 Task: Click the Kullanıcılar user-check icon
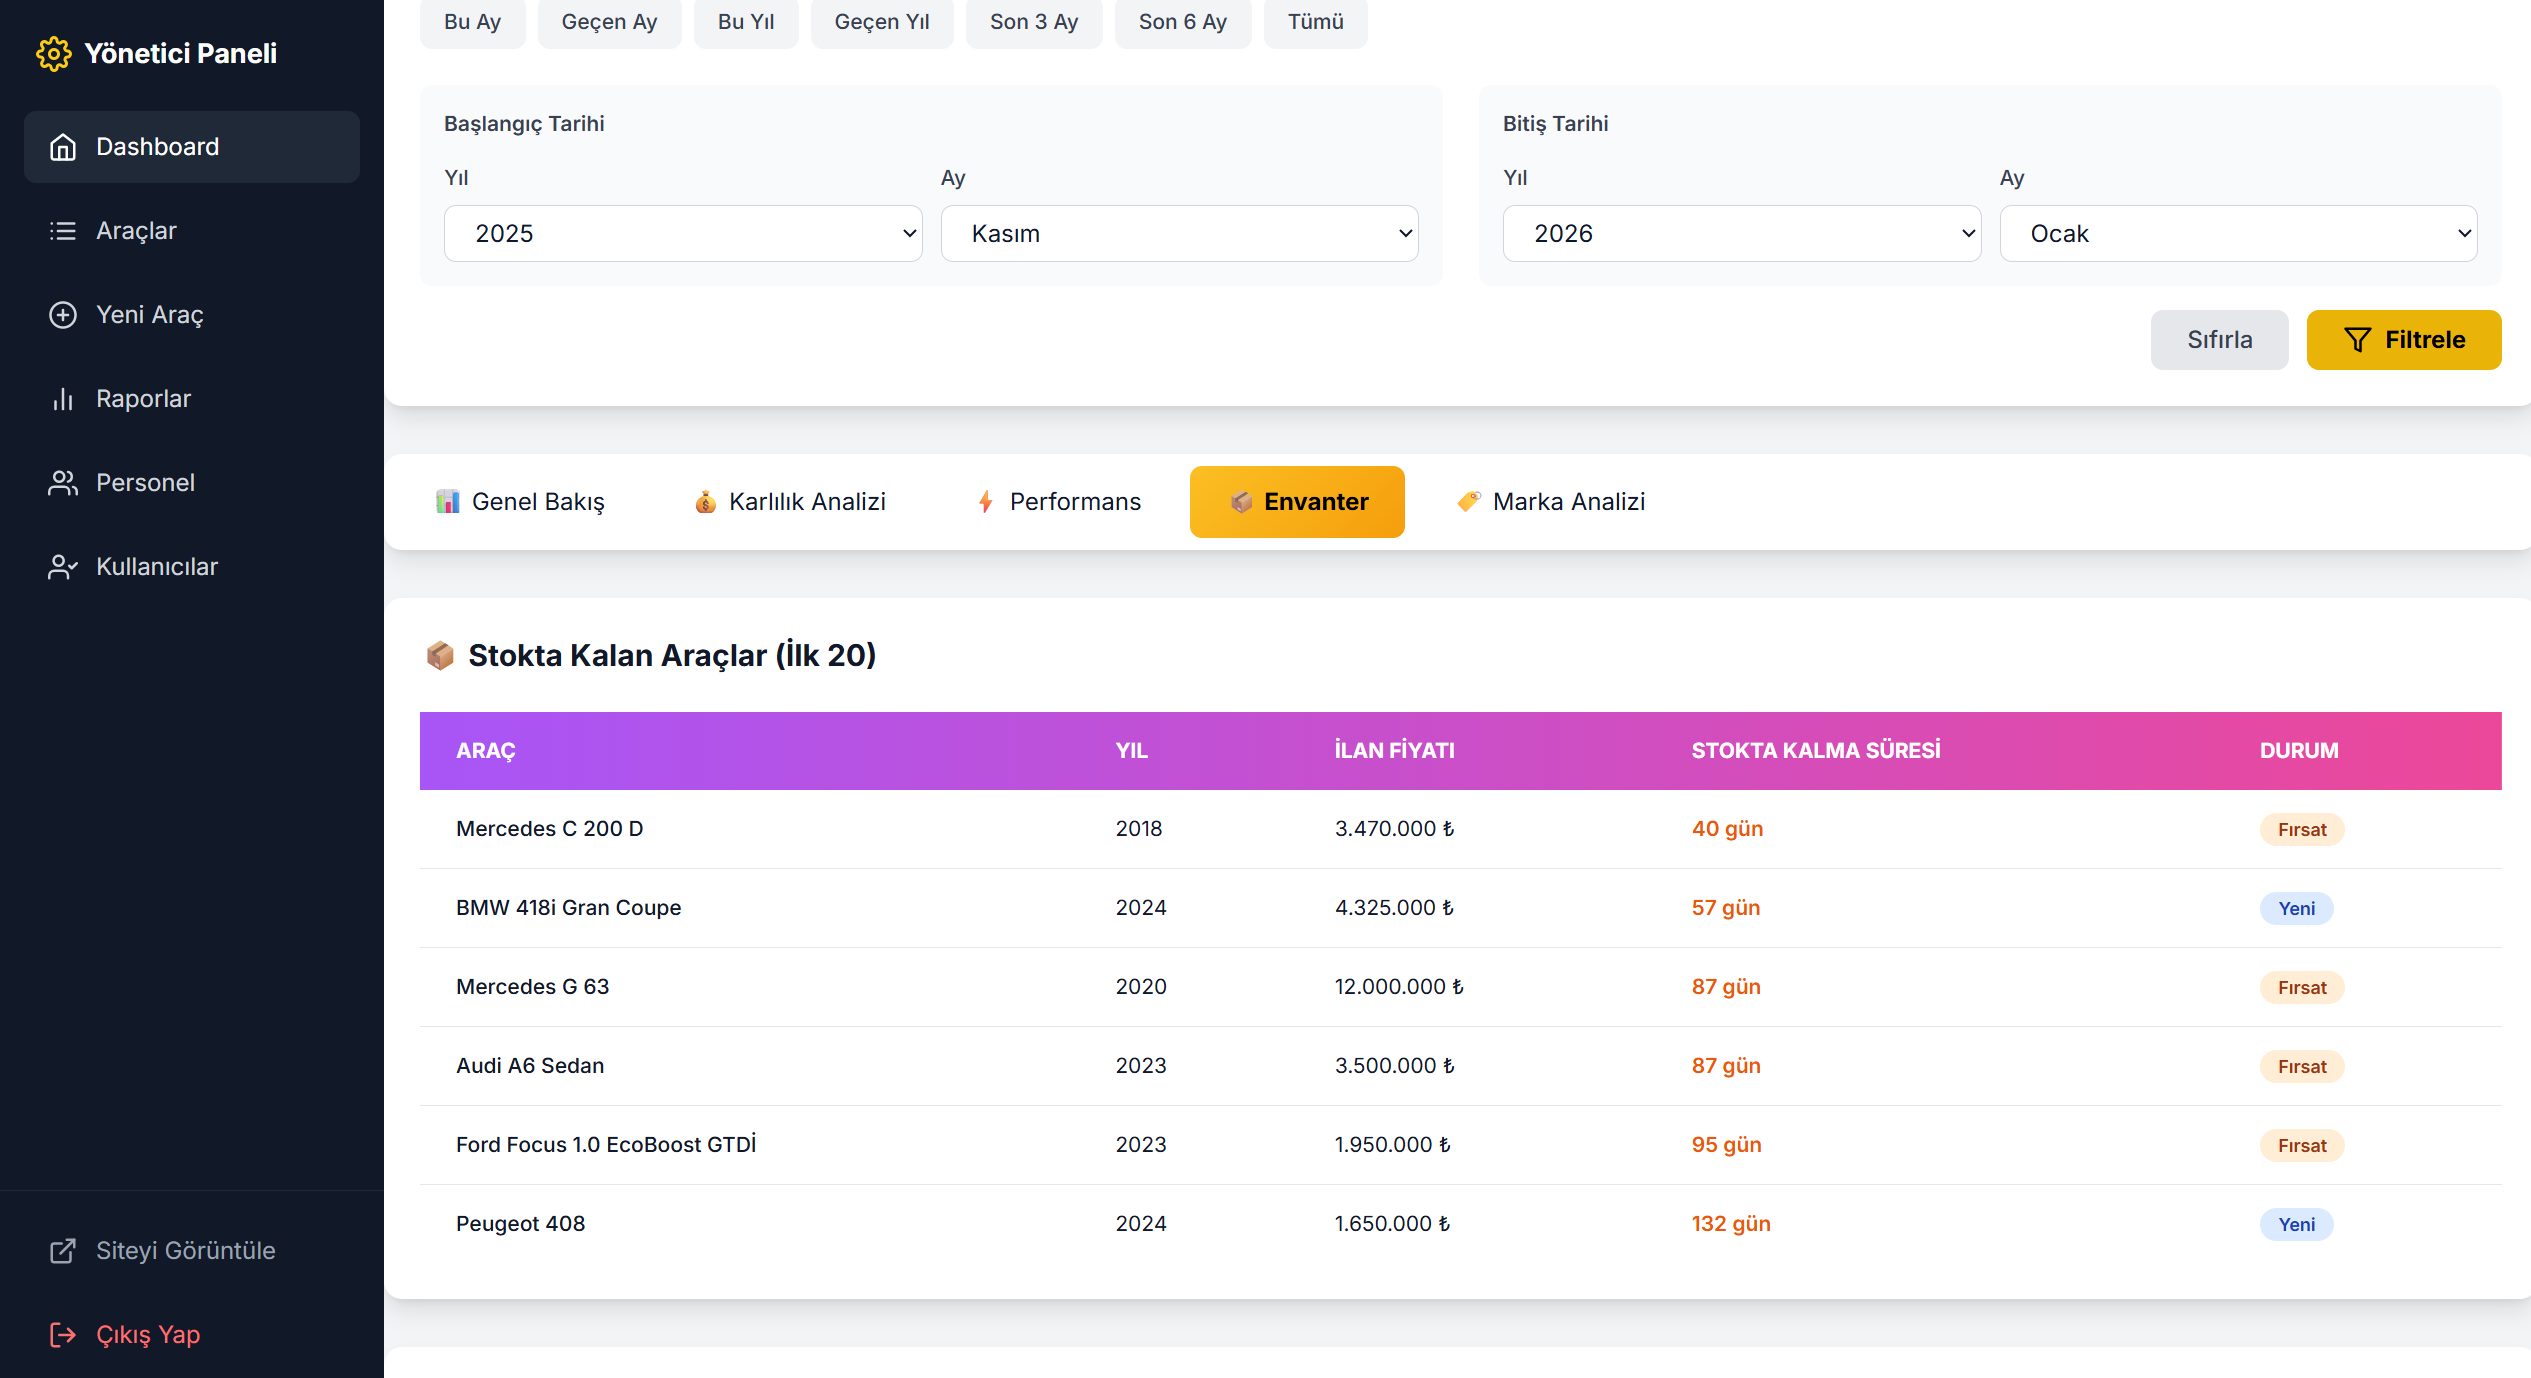pyautogui.click(x=63, y=567)
